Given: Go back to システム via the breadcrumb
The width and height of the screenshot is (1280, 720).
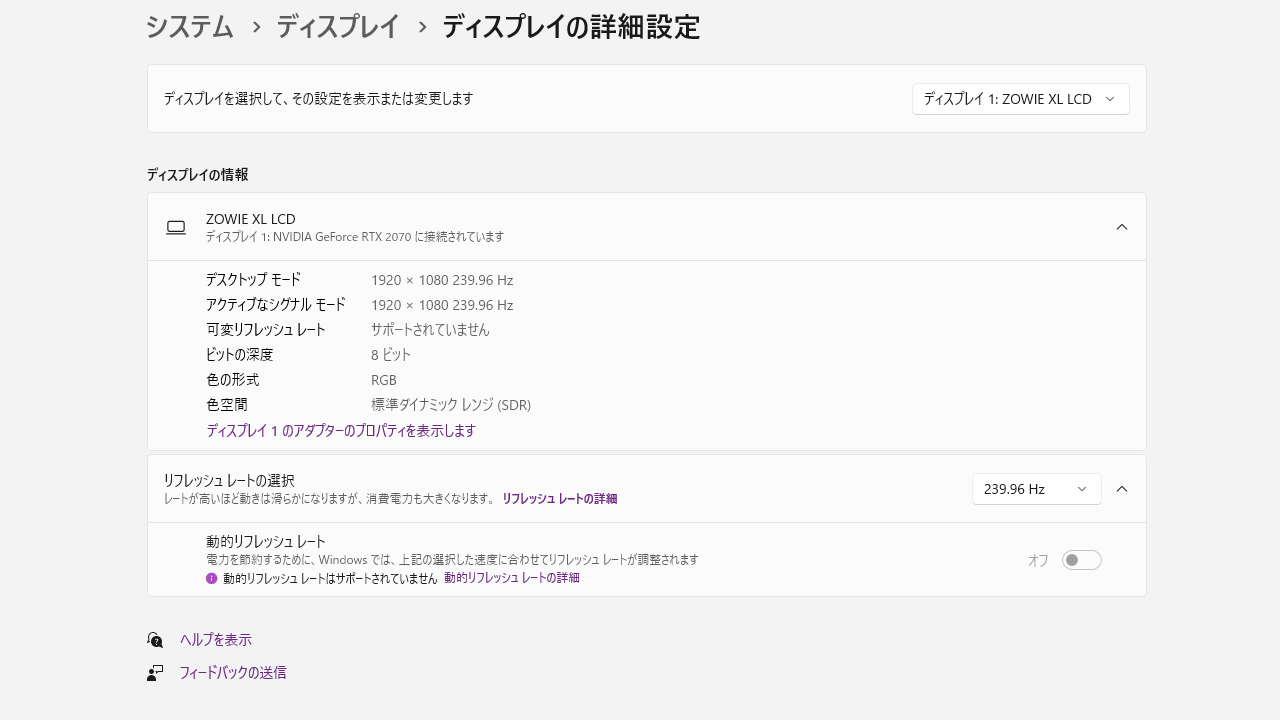Looking at the screenshot, I should 190,27.
